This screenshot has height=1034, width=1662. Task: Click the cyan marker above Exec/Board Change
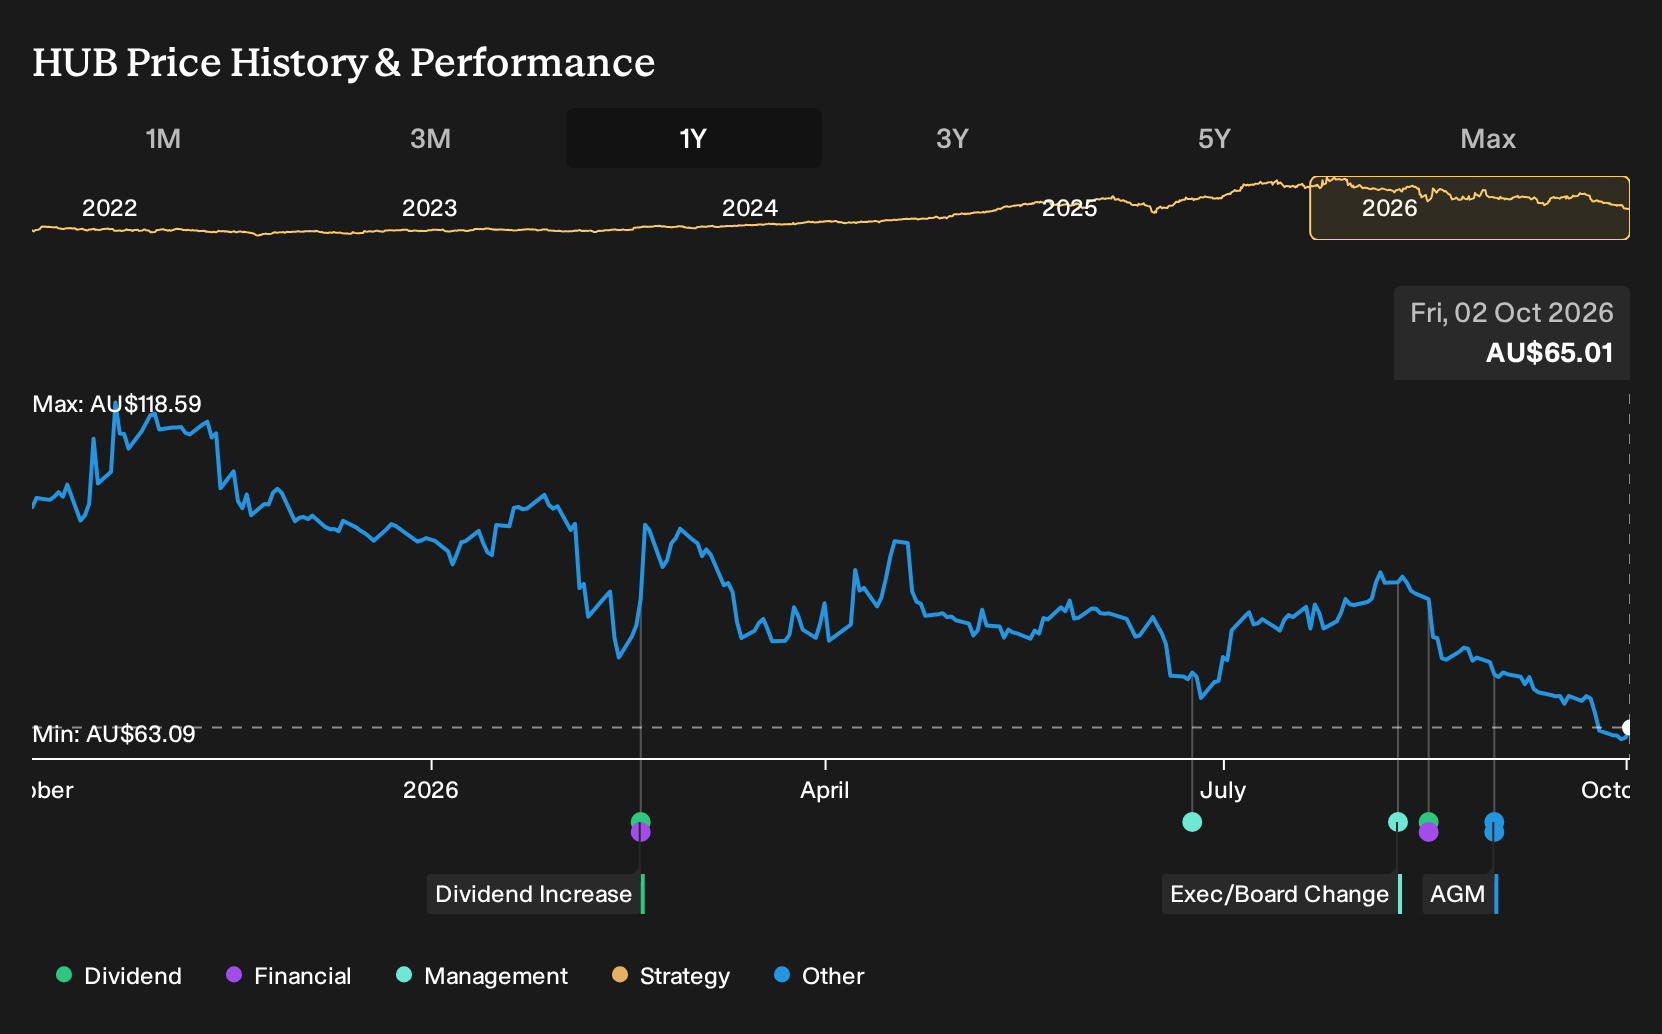(1398, 822)
